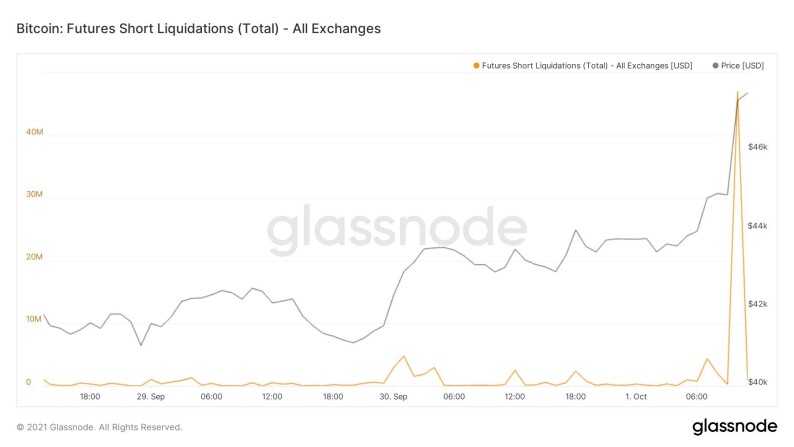Viewport: 794px width, 447px height.
Task: Click the 30. Sep date marker
Action: (393, 396)
